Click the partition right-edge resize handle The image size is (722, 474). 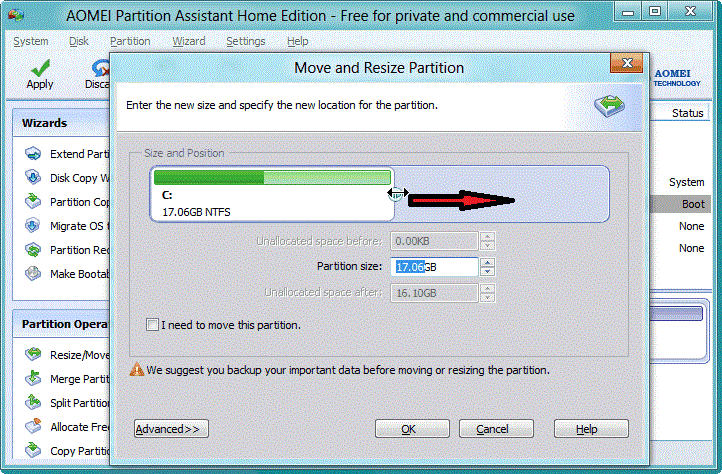coord(397,193)
